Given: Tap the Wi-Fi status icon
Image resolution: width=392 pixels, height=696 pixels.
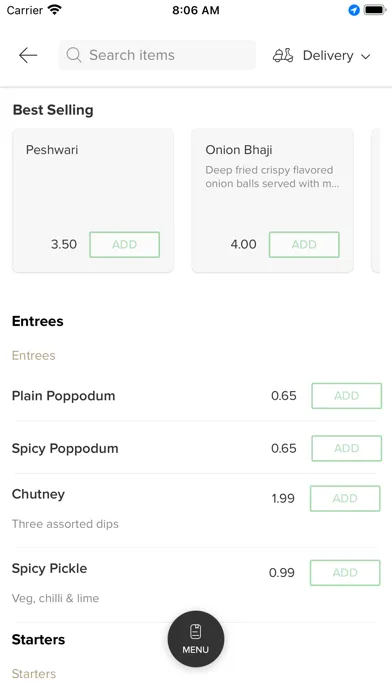Looking at the screenshot, I should coord(55,10).
